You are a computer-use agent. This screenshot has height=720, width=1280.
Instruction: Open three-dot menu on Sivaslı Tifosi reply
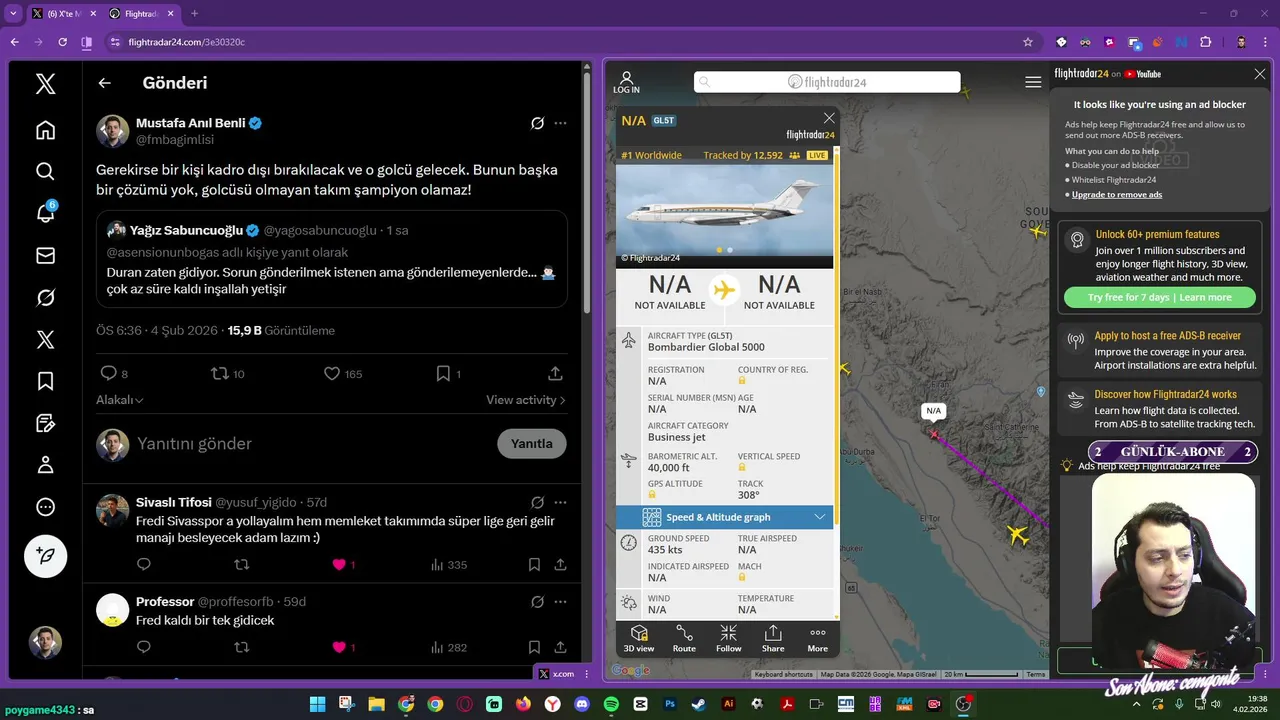point(560,502)
